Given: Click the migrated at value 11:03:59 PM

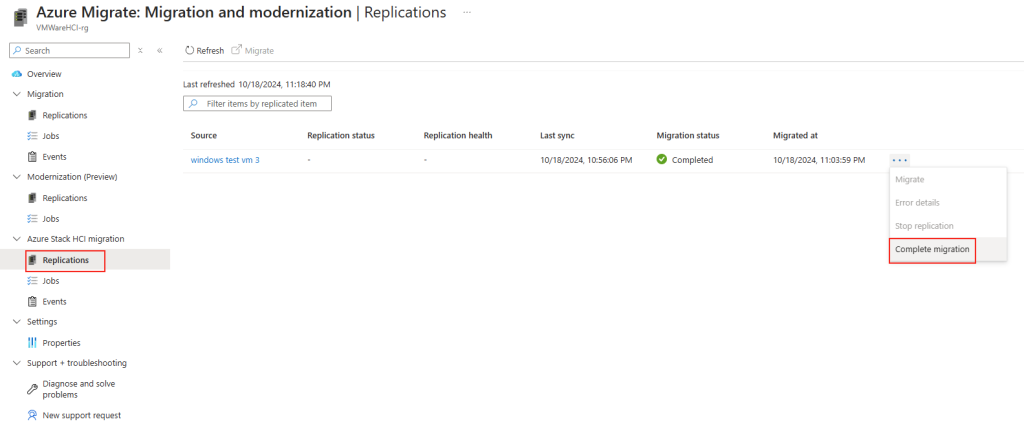Looking at the screenshot, I should (819, 159).
